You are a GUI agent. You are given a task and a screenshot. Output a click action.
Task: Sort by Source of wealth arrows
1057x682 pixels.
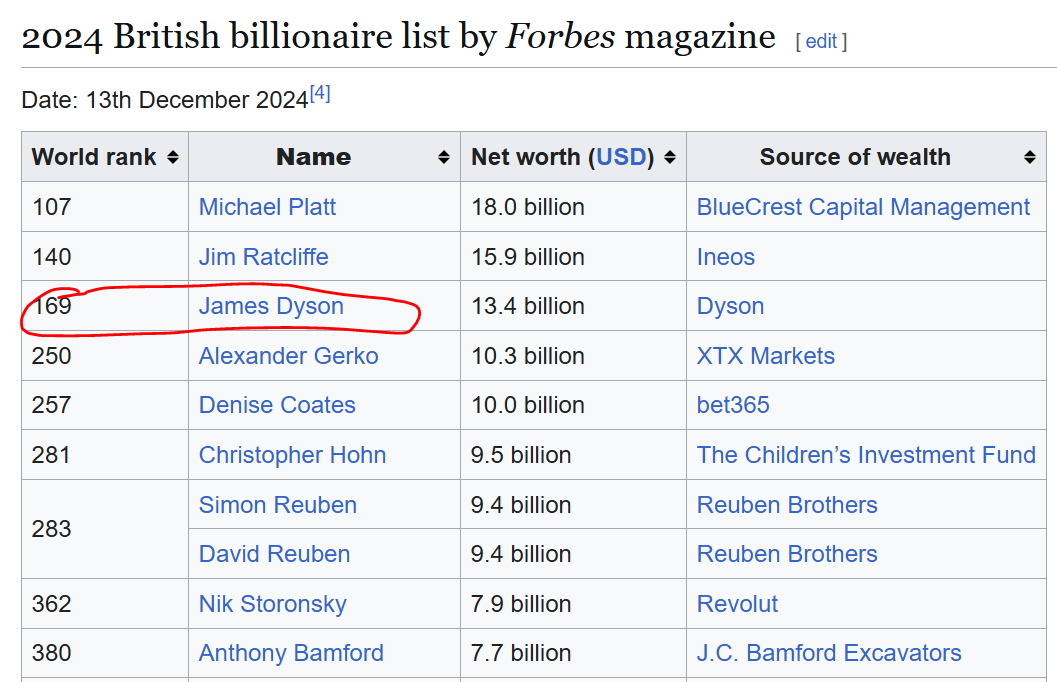coord(1029,158)
